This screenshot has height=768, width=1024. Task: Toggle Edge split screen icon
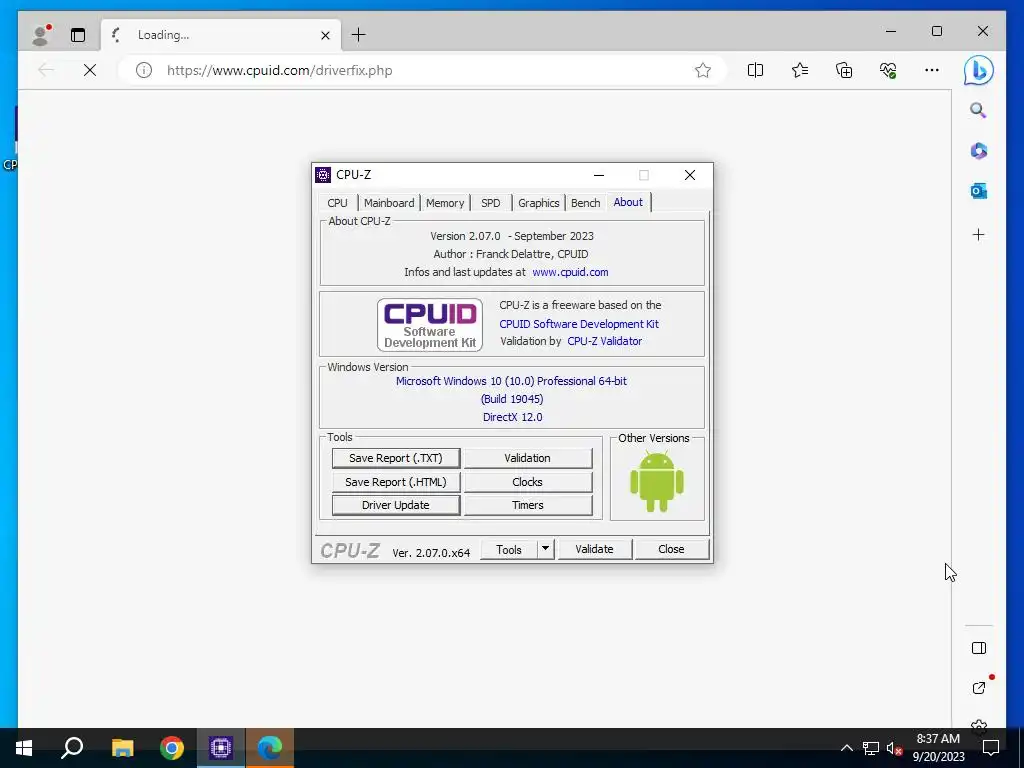(755, 70)
